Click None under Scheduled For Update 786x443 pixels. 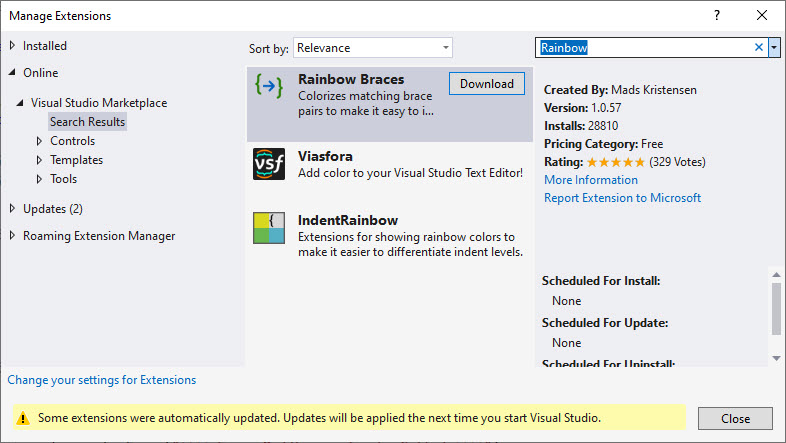click(x=566, y=343)
